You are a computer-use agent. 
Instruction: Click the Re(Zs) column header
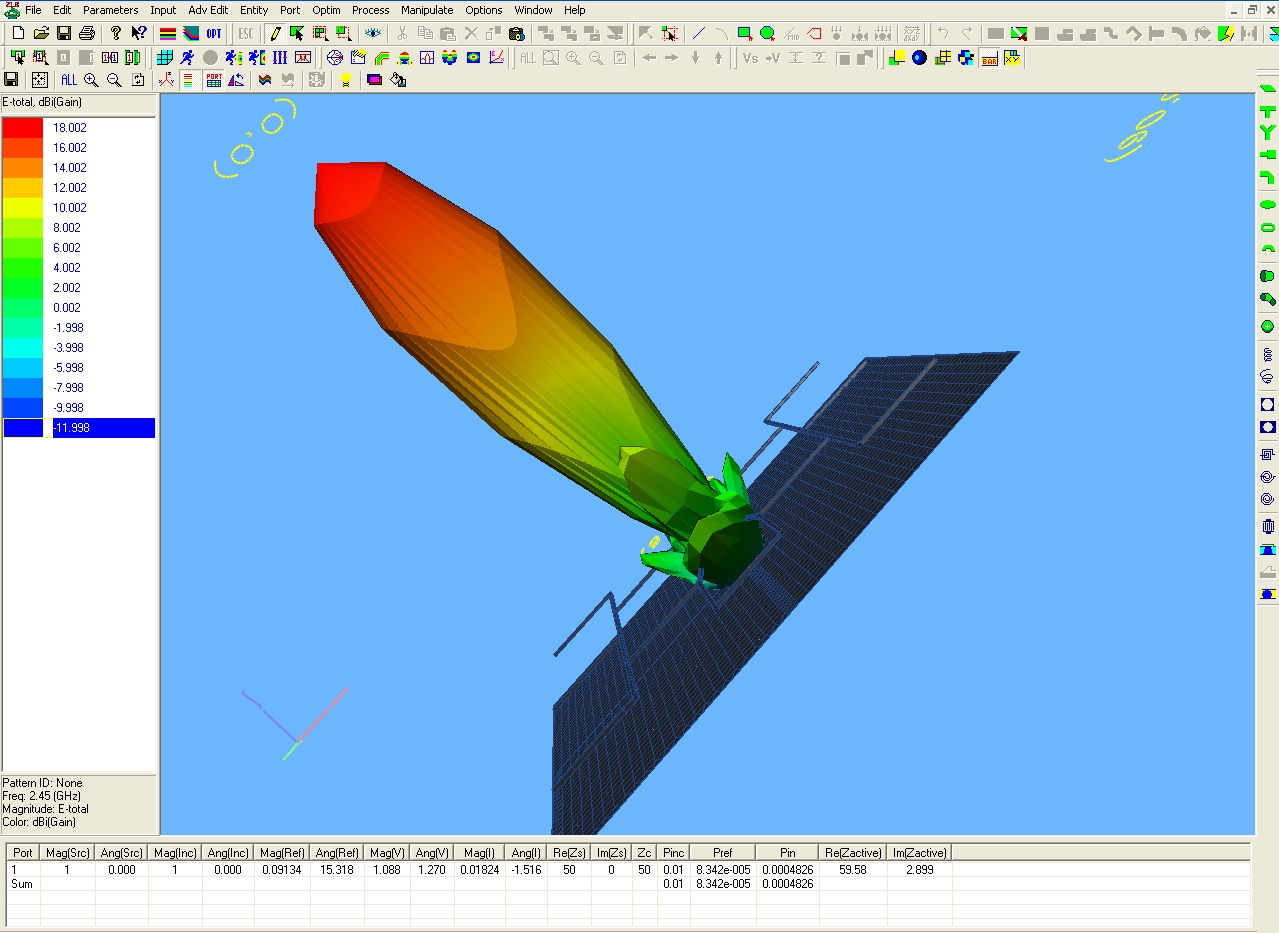(x=569, y=853)
